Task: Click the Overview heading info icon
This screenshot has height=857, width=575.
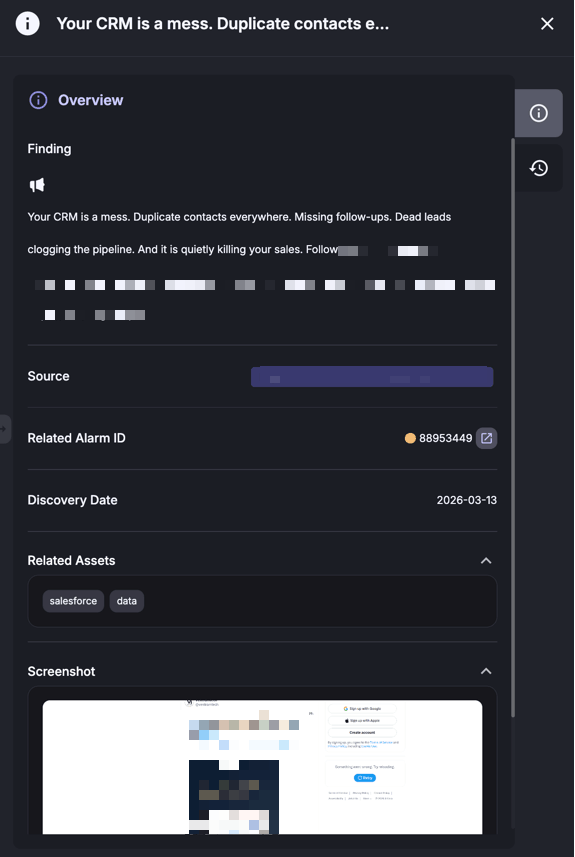Action: (38, 100)
